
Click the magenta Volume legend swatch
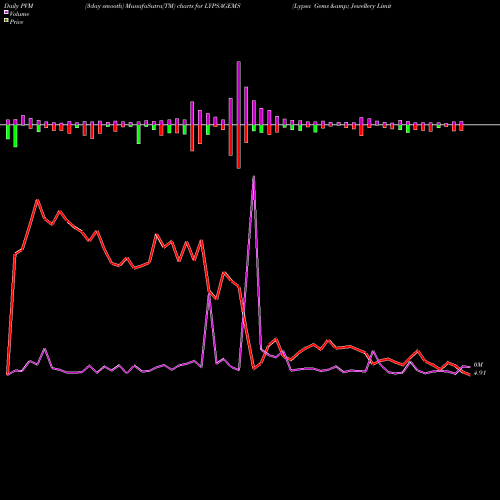tap(6, 12)
